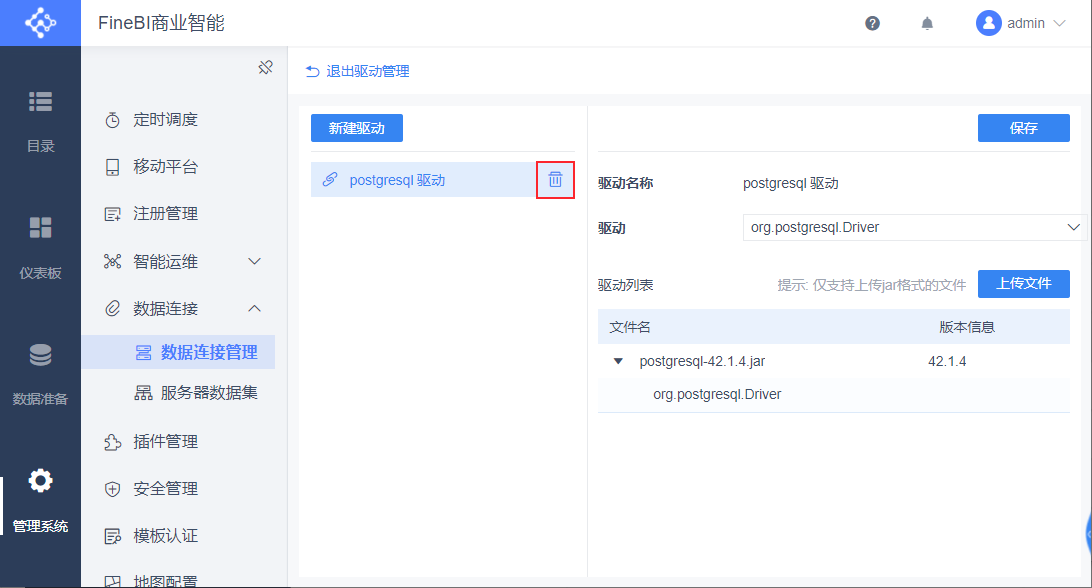Click the FineBI logo icon
Screen dimensions: 1092x588
[40, 23]
